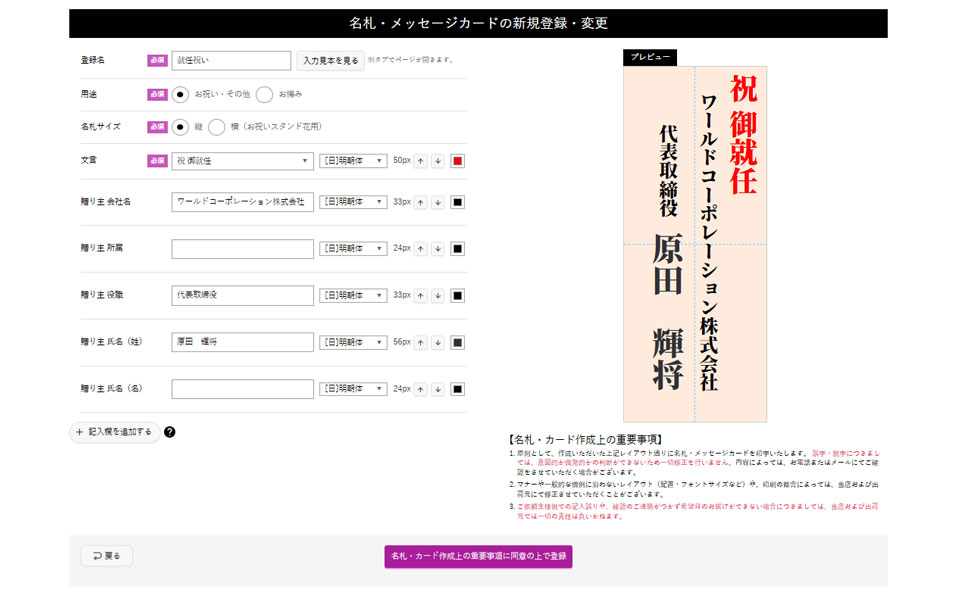The width and height of the screenshot is (956, 600).
Task: Expand font dropdown for 贈り主 氏名(姓)
Action: pyautogui.click(x=353, y=342)
